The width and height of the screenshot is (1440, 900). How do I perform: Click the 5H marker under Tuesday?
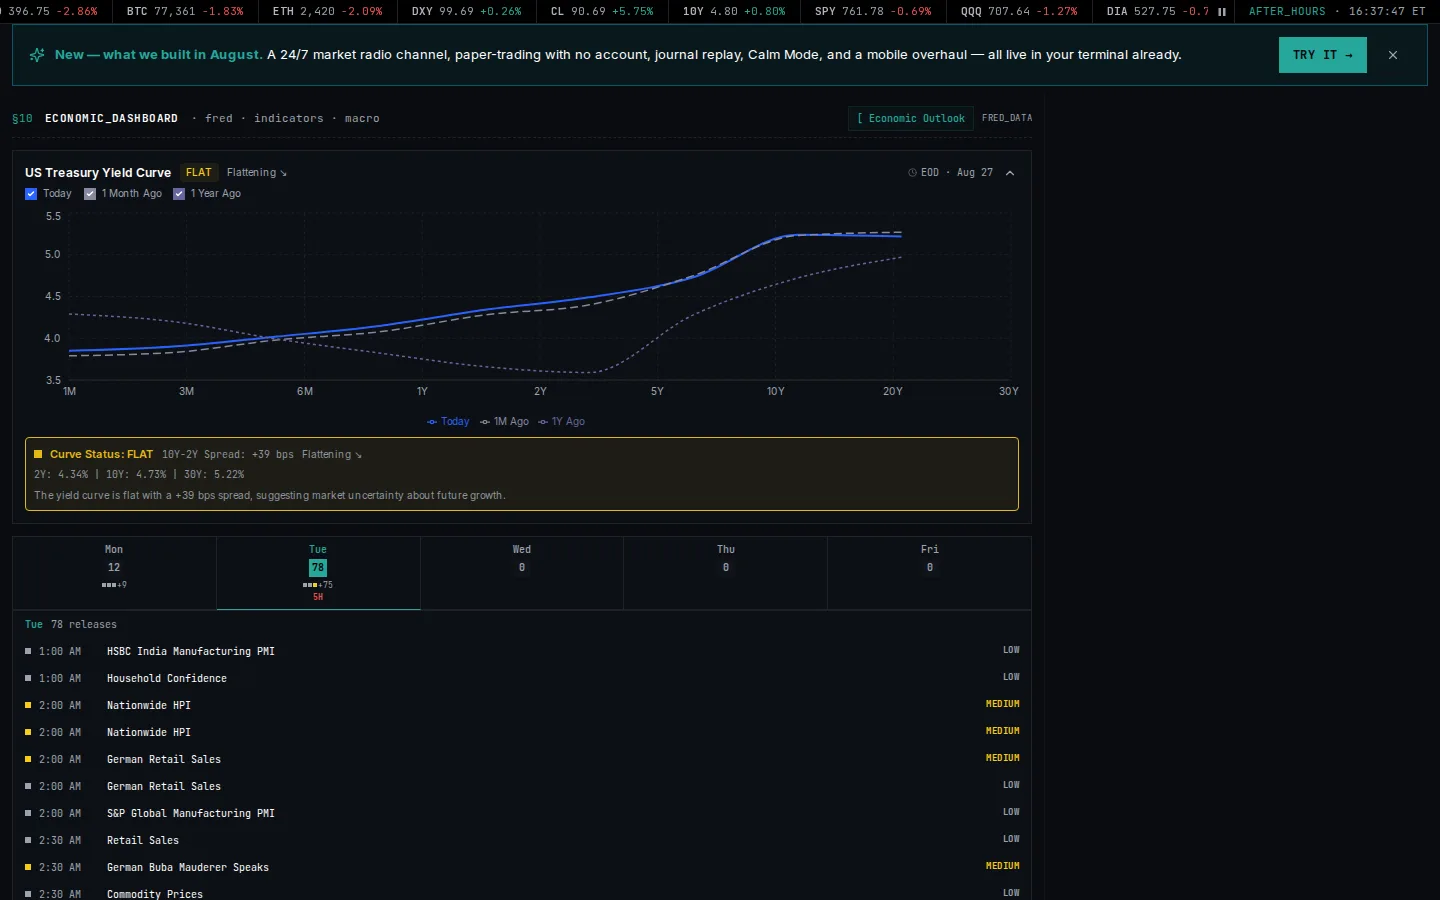[x=318, y=597]
